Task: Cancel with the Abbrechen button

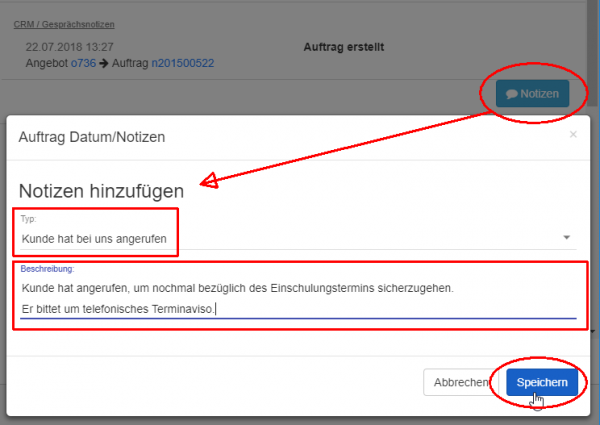Action: click(x=461, y=382)
